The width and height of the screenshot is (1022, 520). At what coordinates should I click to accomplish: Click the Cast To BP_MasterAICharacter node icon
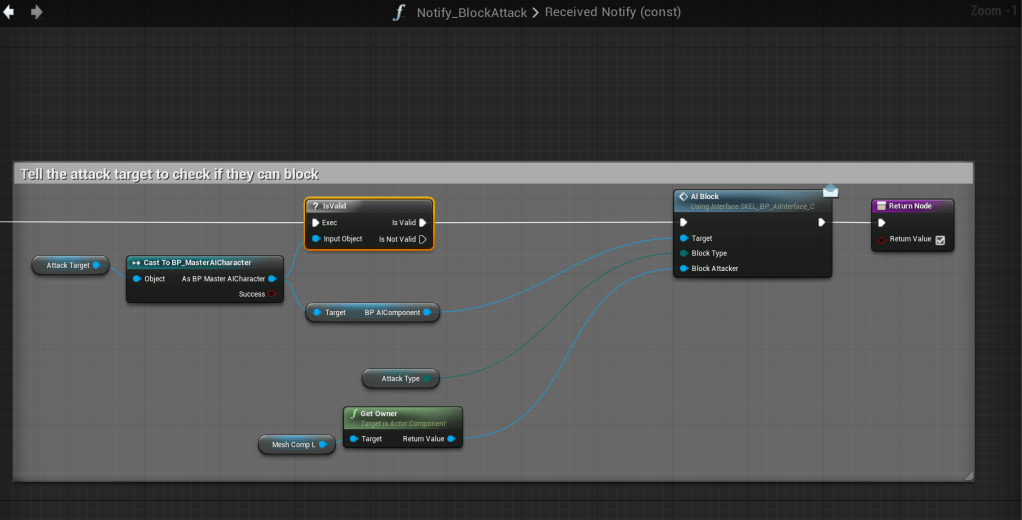[x=136, y=262]
